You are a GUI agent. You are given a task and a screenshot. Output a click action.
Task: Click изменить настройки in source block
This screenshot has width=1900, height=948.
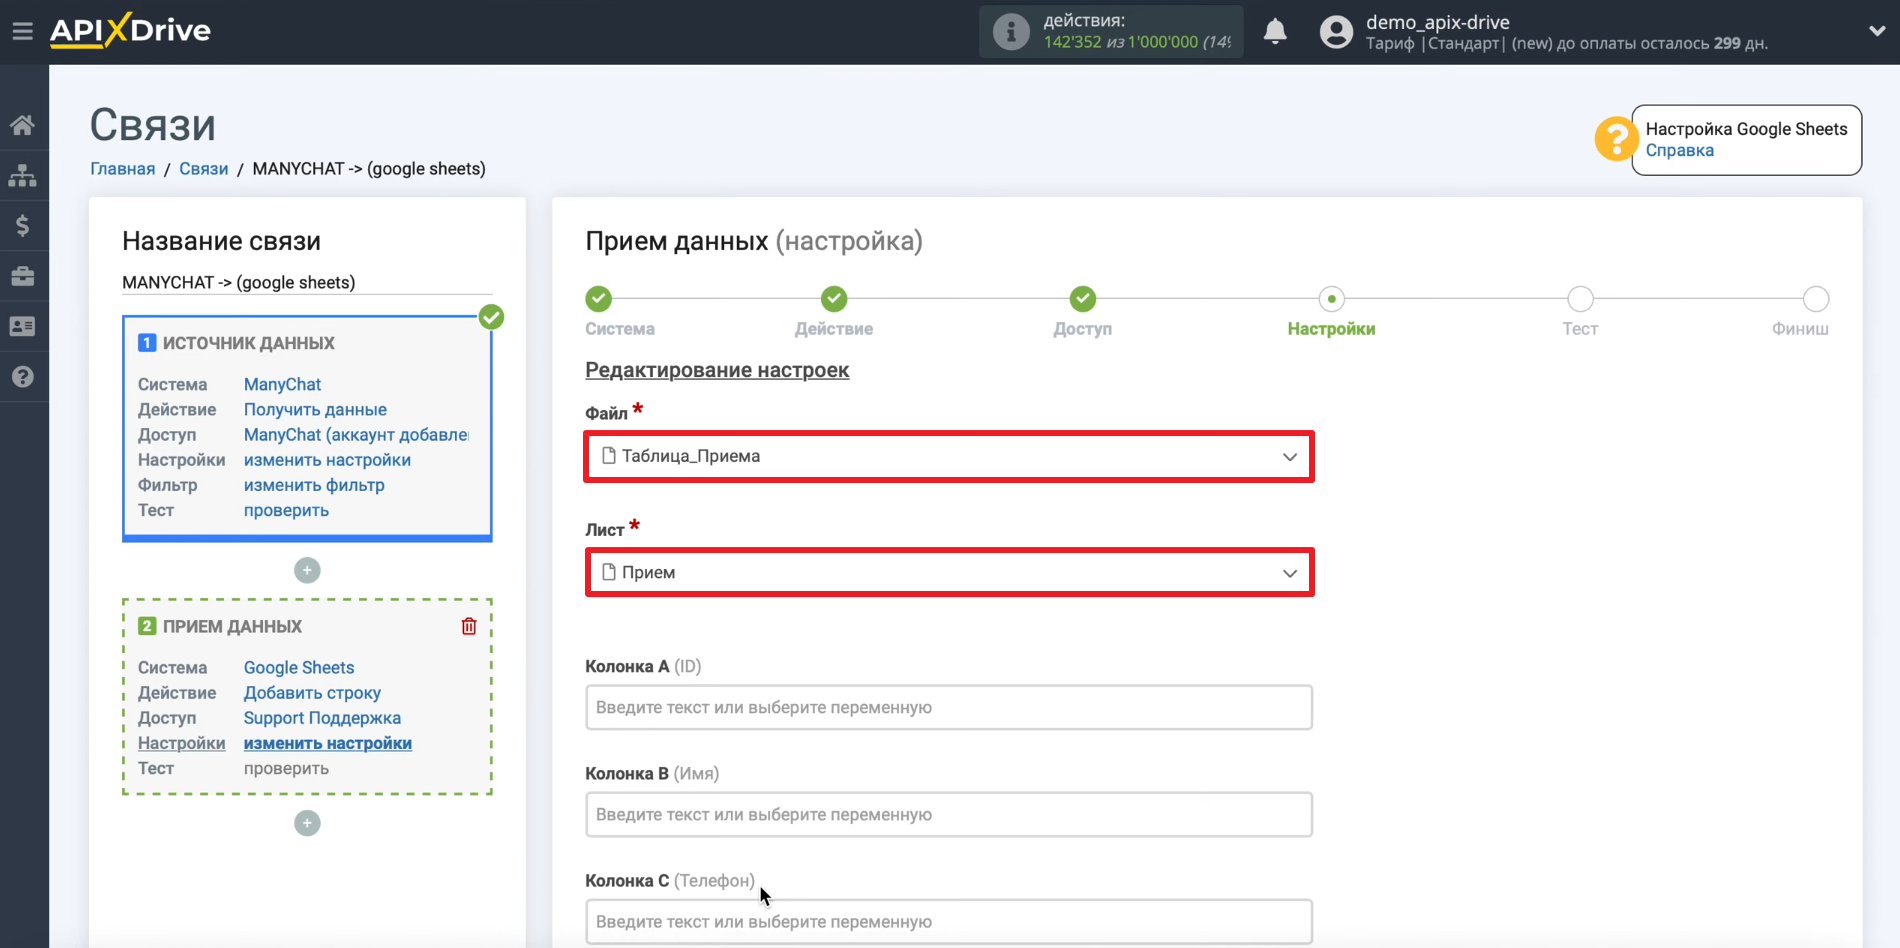327,459
